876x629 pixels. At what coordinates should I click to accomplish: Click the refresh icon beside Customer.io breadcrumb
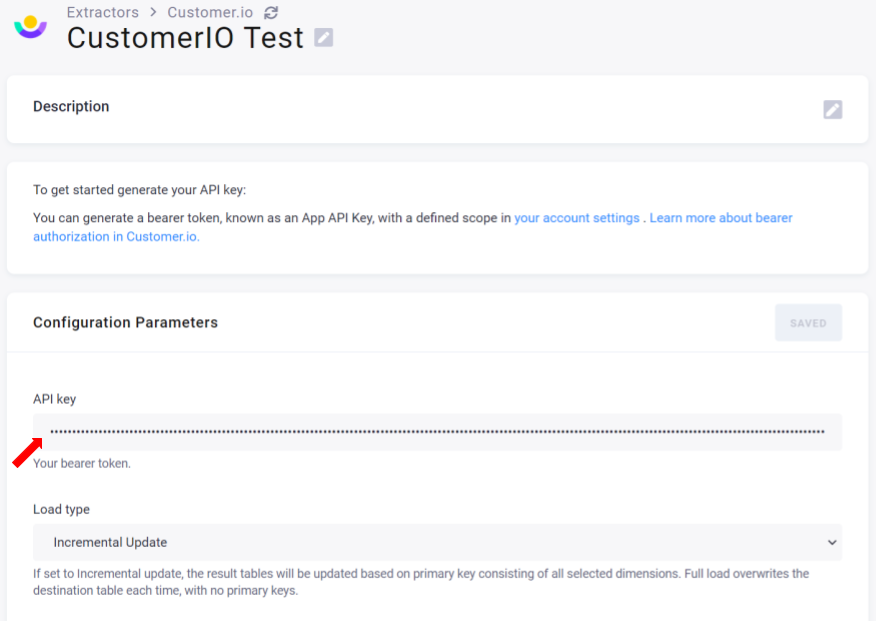coord(271,12)
